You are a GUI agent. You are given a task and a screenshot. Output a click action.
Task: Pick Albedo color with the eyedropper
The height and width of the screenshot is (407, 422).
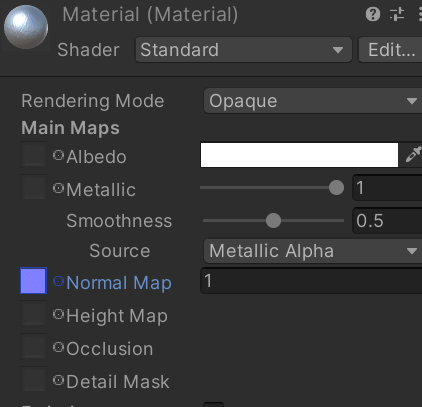click(413, 155)
